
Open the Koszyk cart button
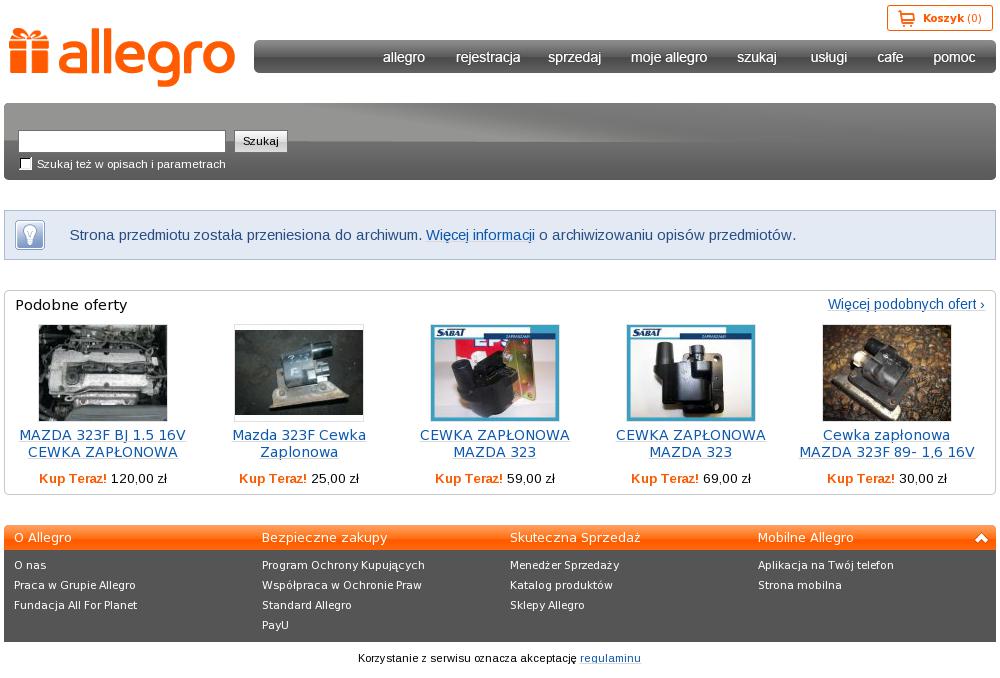[x=939, y=18]
